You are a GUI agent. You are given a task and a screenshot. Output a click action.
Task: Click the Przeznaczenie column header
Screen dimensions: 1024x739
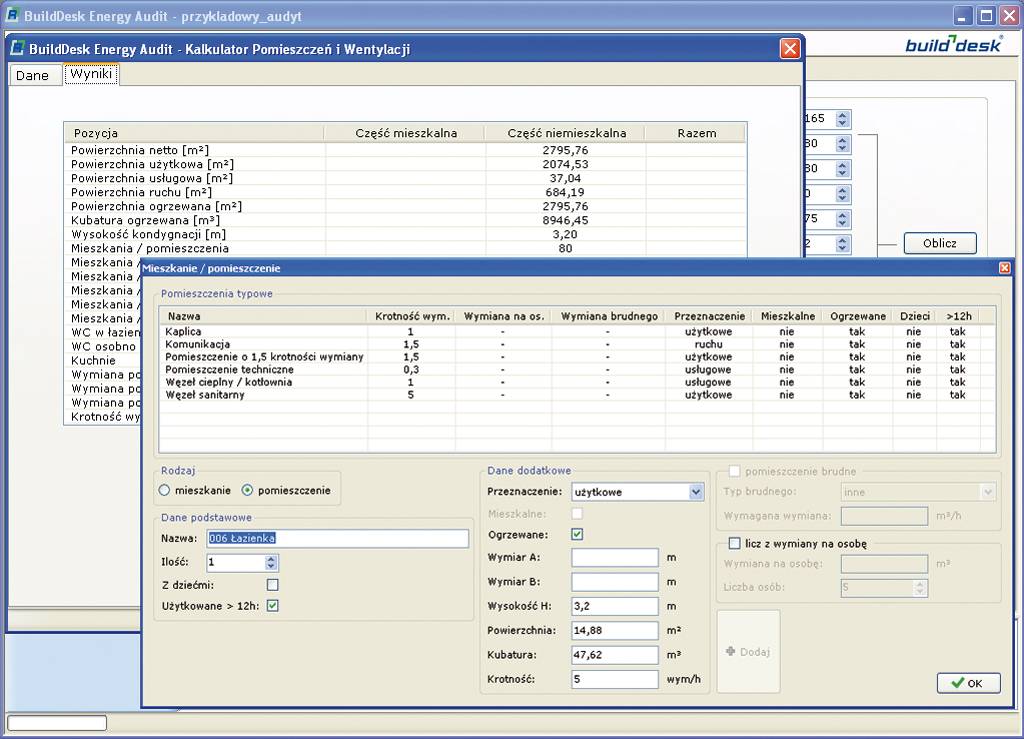point(709,316)
